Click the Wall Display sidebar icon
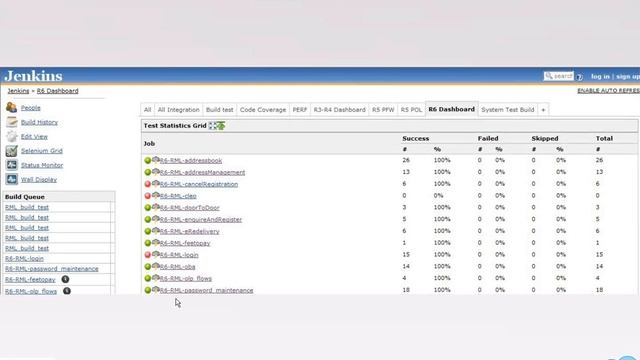640x360 pixels. pos(11,179)
